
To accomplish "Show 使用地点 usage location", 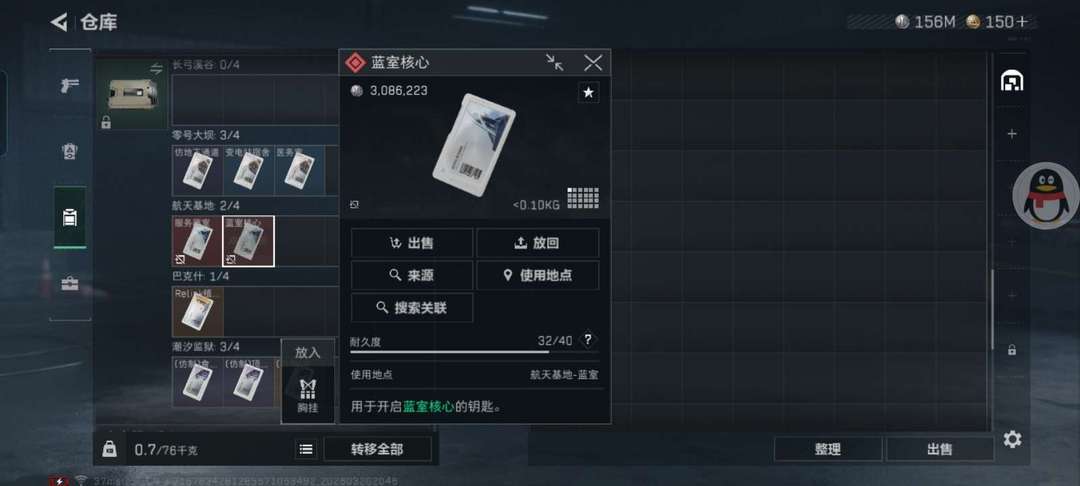I will 537,275.
